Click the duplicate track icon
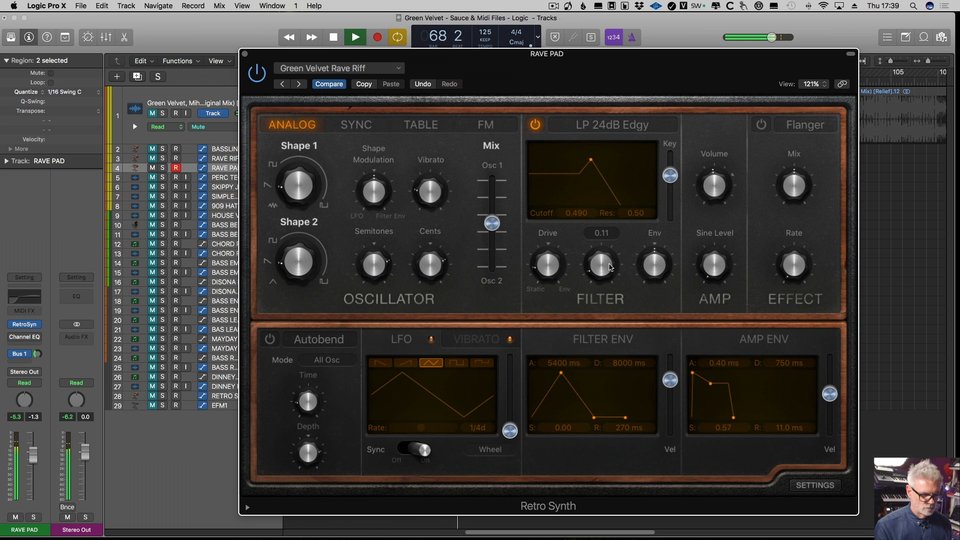The image size is (960, 540). tap(137, 77)
